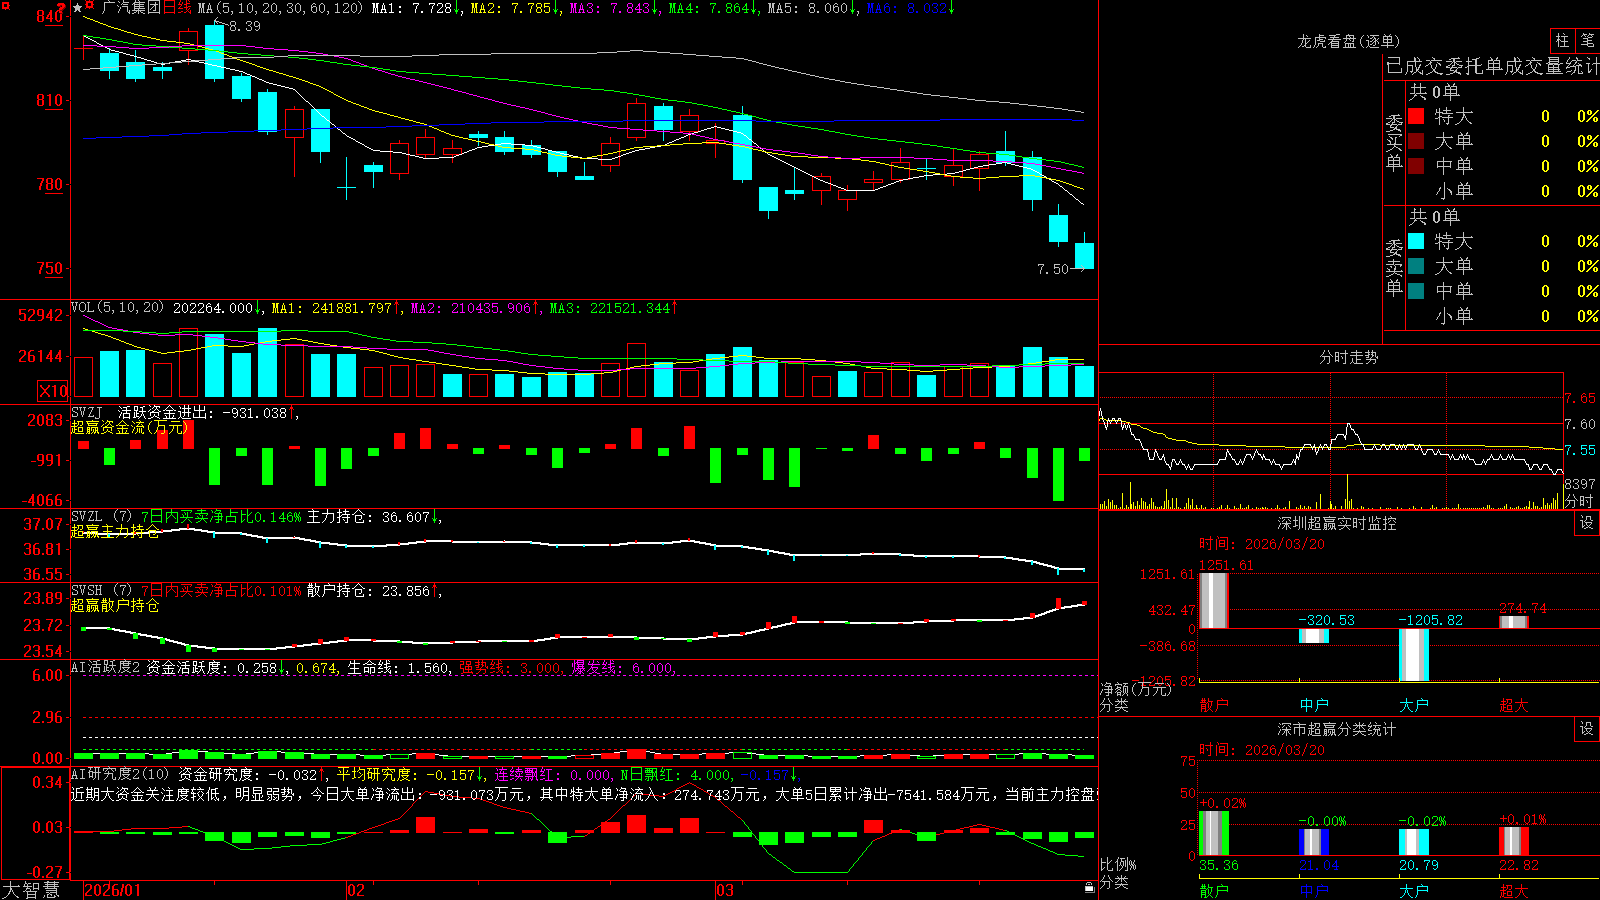Image resolution: width=1600 pixels, height=900 pixels.
Task: Click dark red 中单 swatch in 委买单
Action: pos(1416,165)
